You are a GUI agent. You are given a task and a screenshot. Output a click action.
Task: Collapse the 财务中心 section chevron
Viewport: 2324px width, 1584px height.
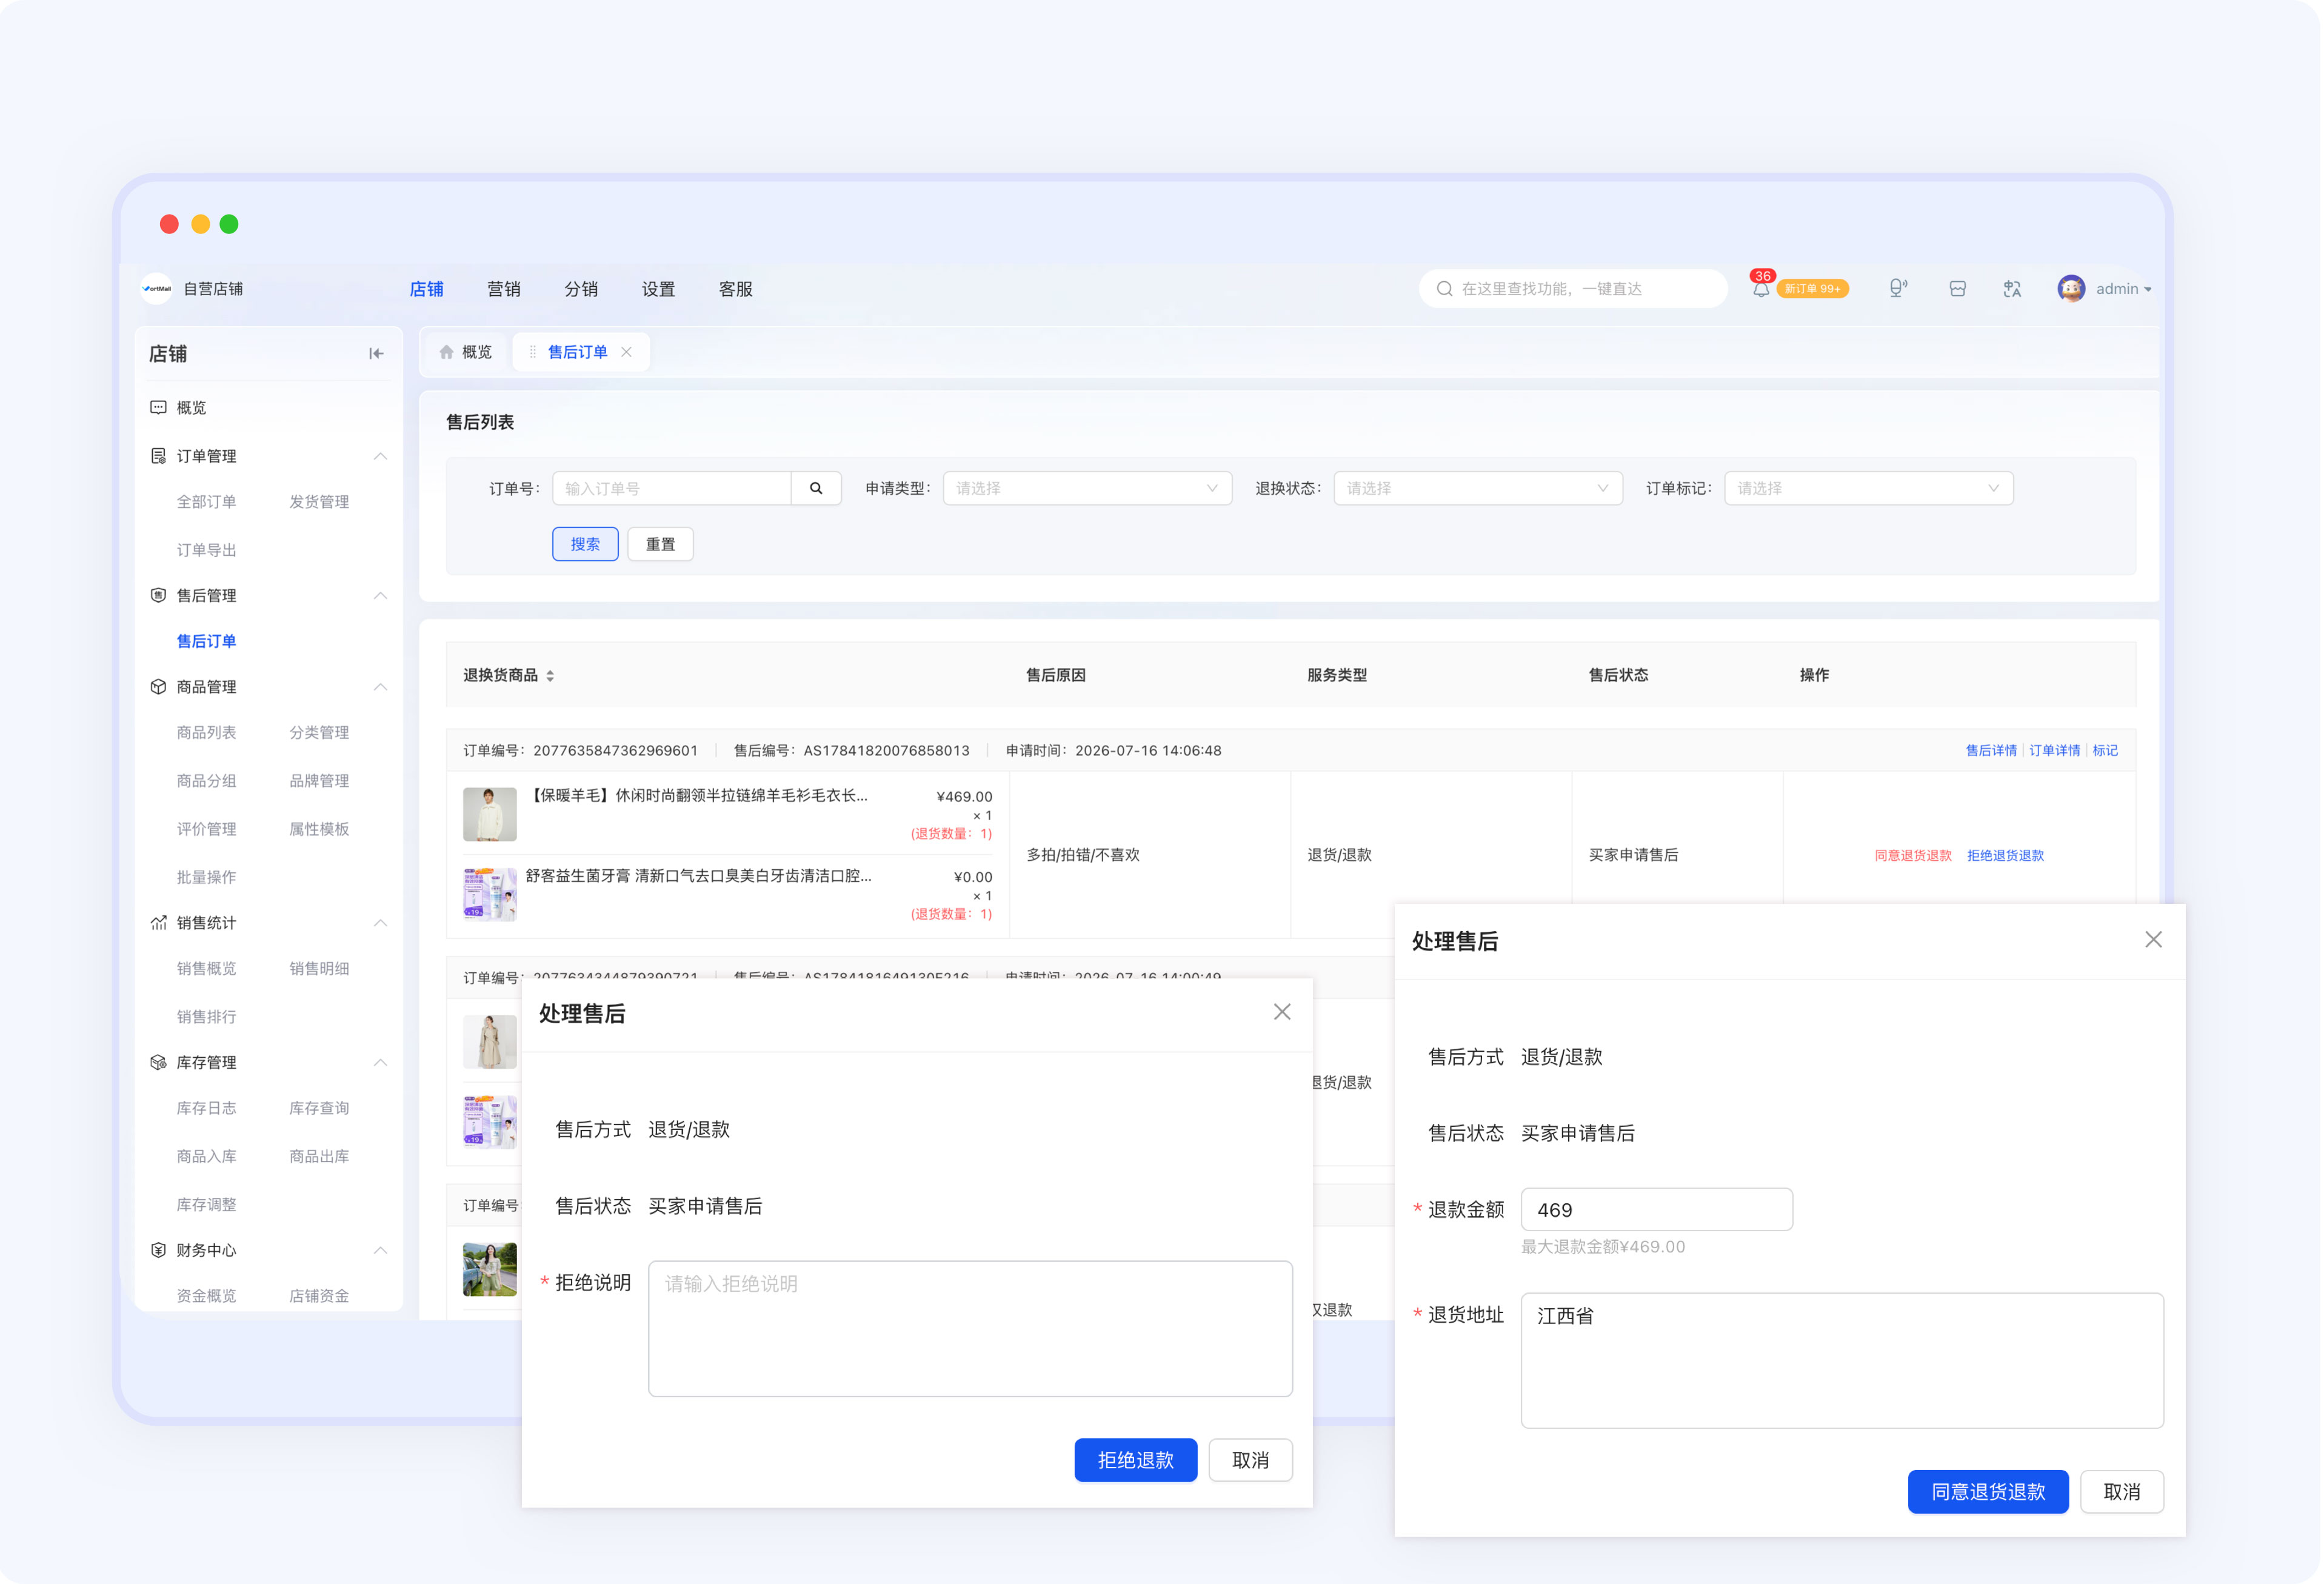pos(381,1250)
